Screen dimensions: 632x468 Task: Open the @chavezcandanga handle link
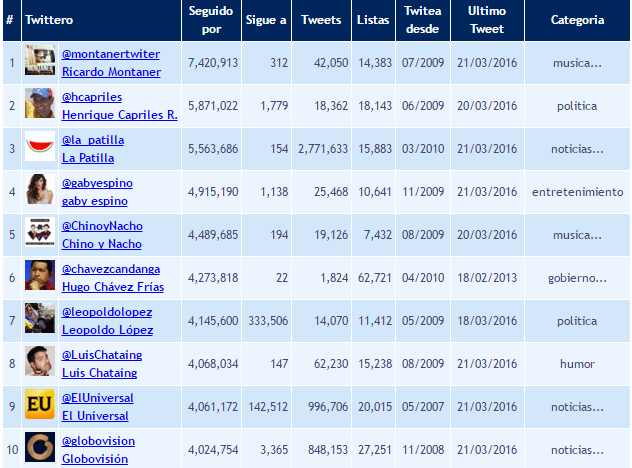(x=111, y=269)
